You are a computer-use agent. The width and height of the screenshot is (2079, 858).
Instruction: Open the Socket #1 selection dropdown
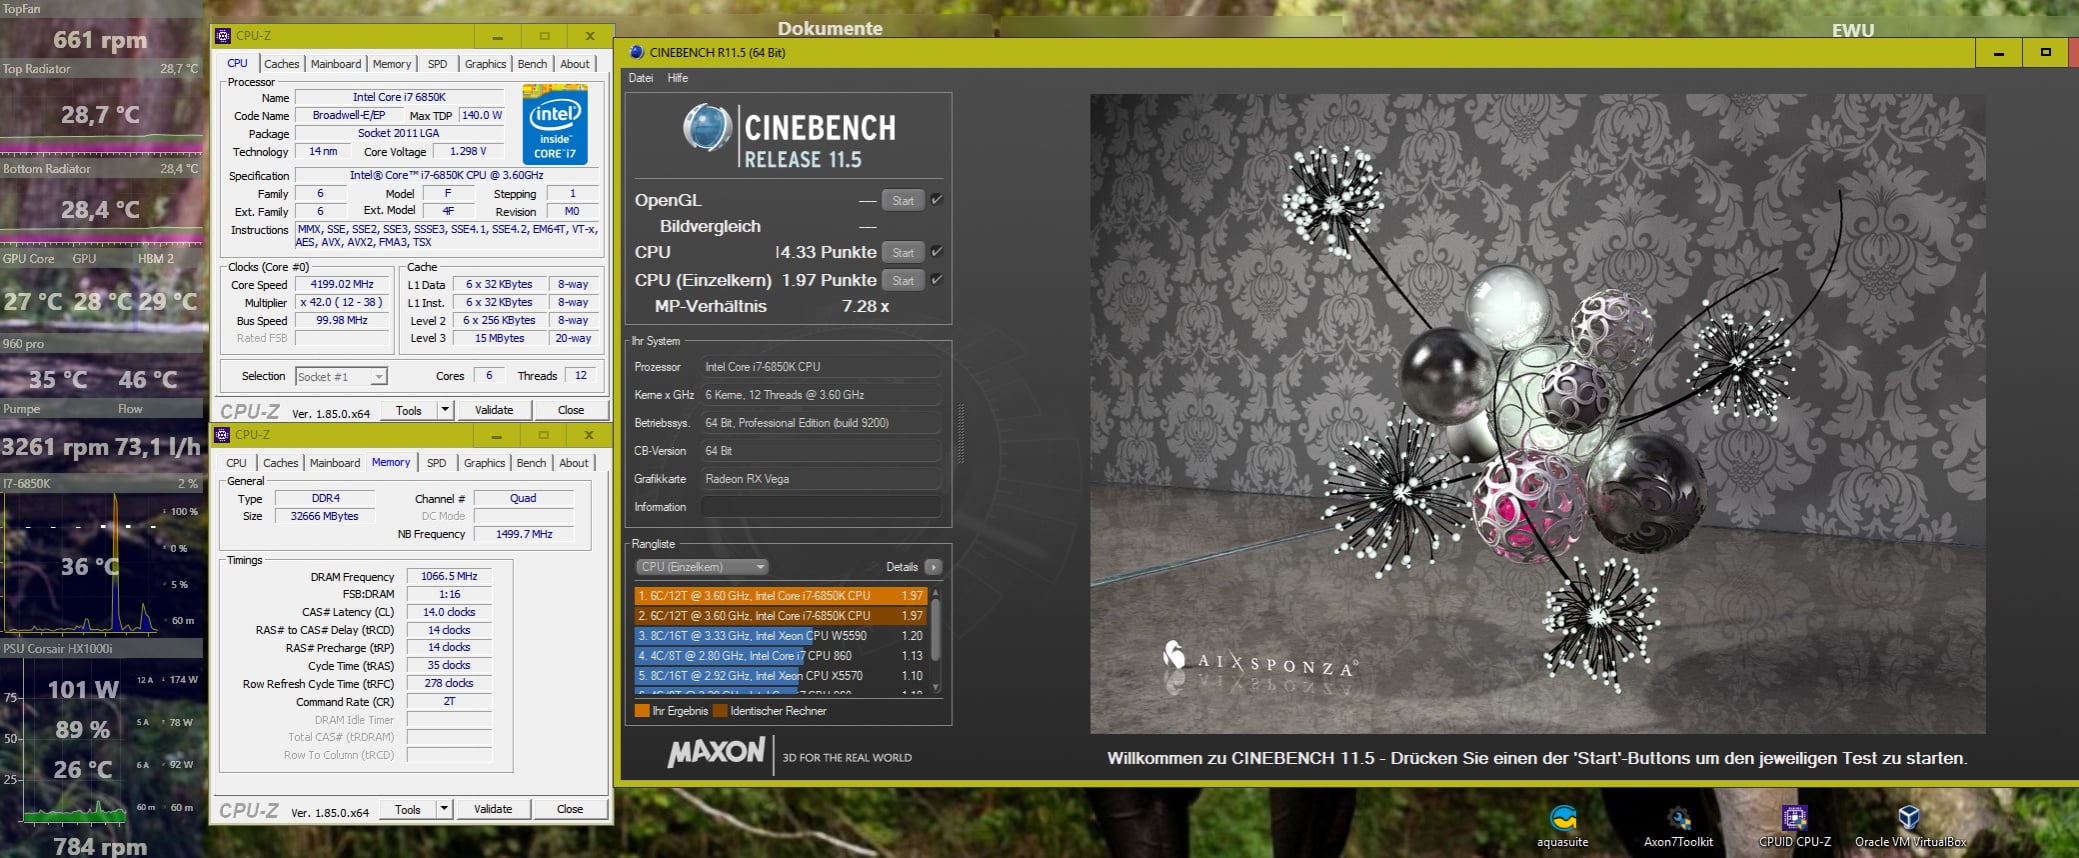pyautogui.click(x=341, y=377)
